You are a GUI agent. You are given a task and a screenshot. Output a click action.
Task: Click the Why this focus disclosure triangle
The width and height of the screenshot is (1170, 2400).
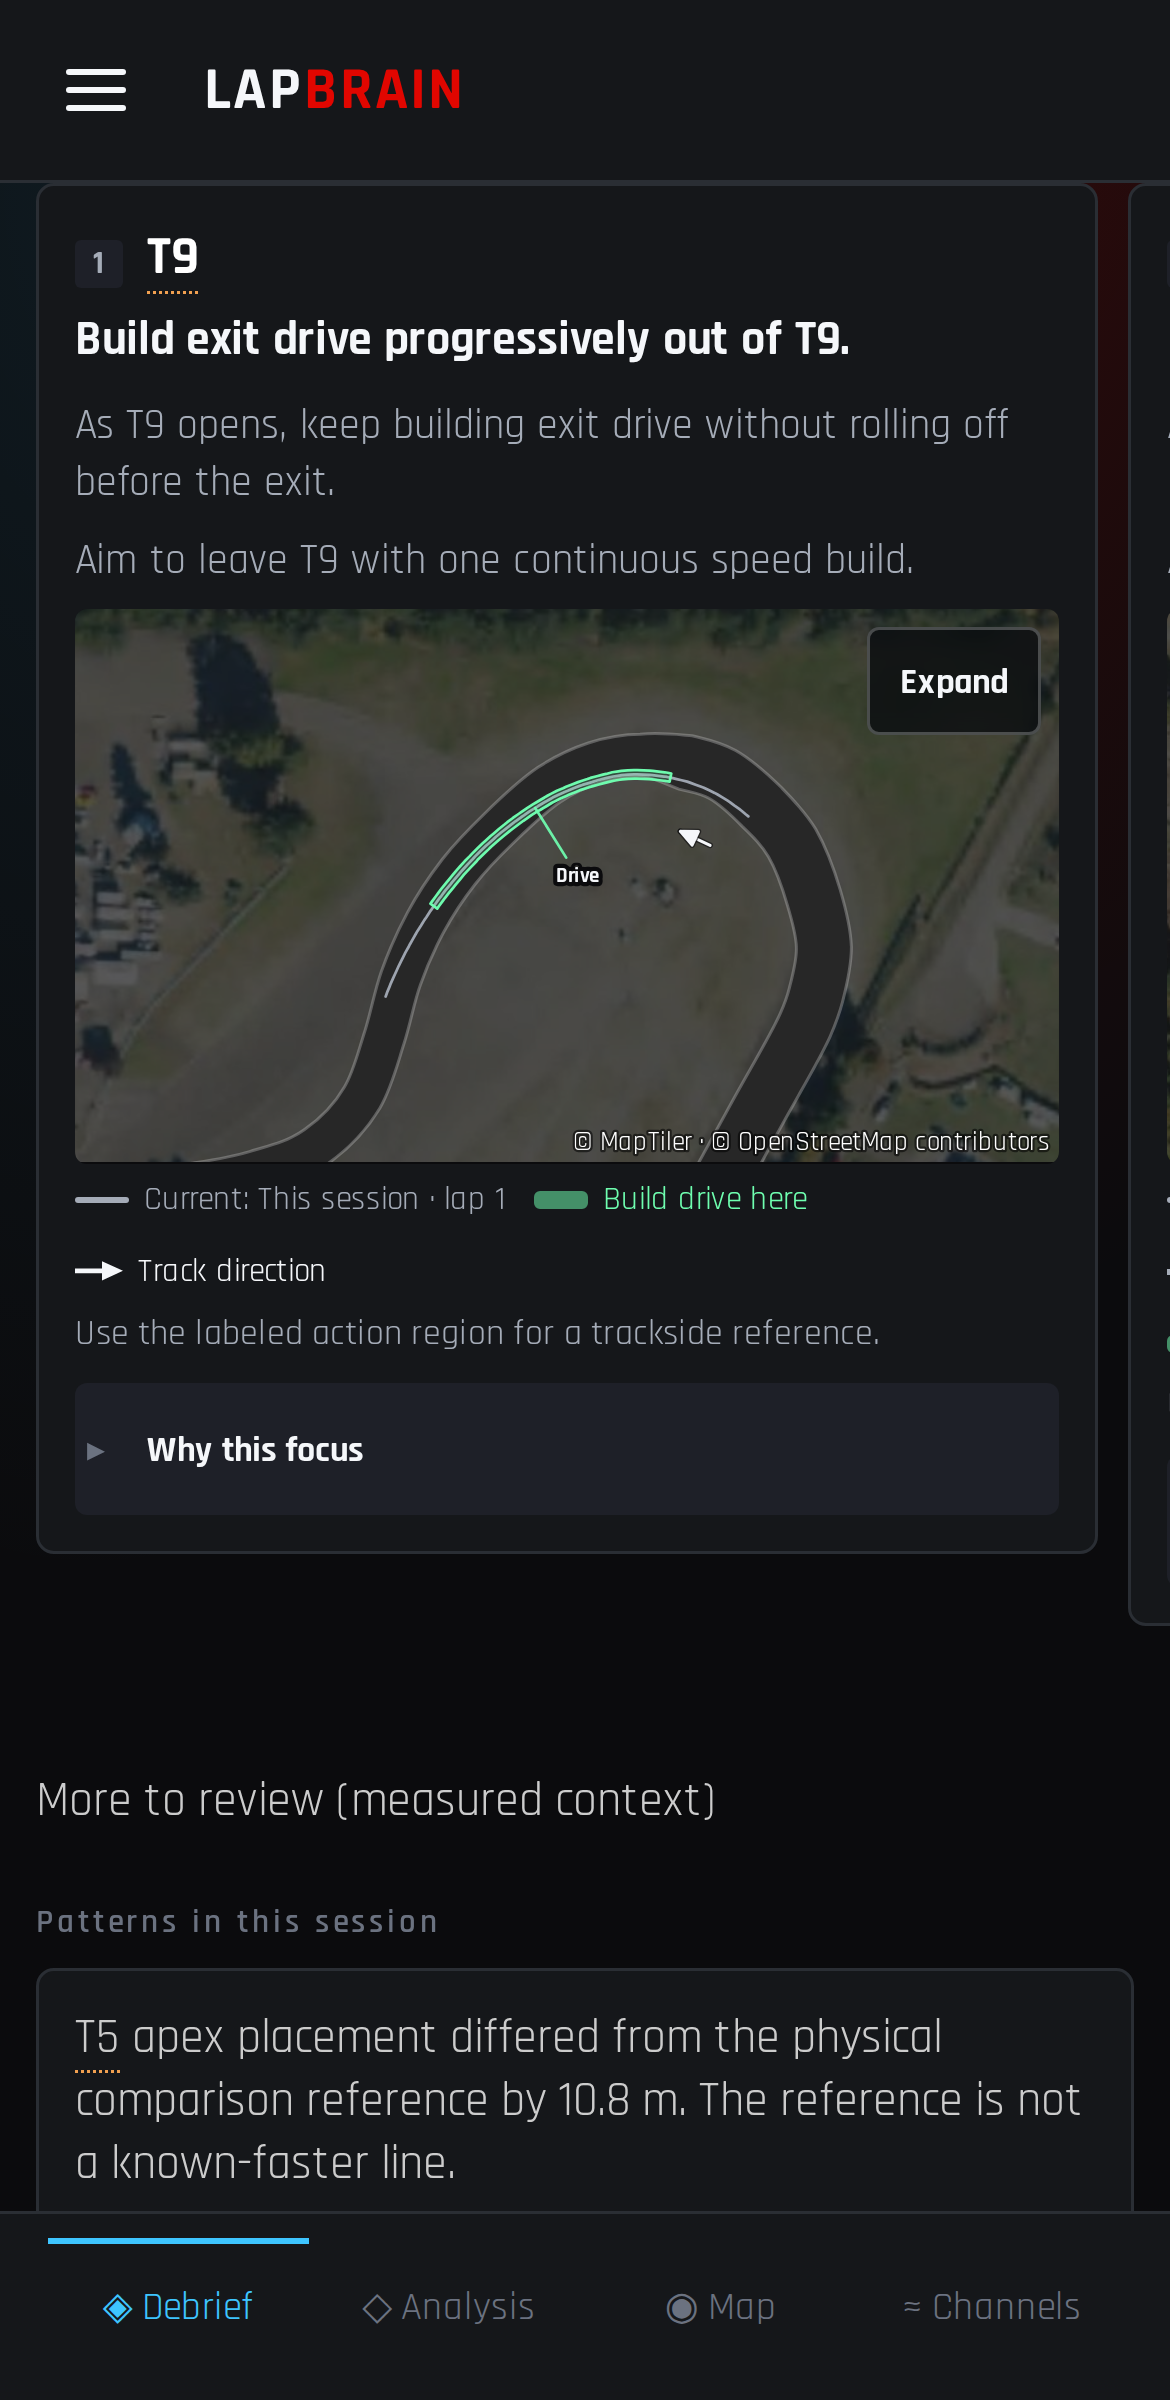pyautogui.click(x=96, y=1450)
